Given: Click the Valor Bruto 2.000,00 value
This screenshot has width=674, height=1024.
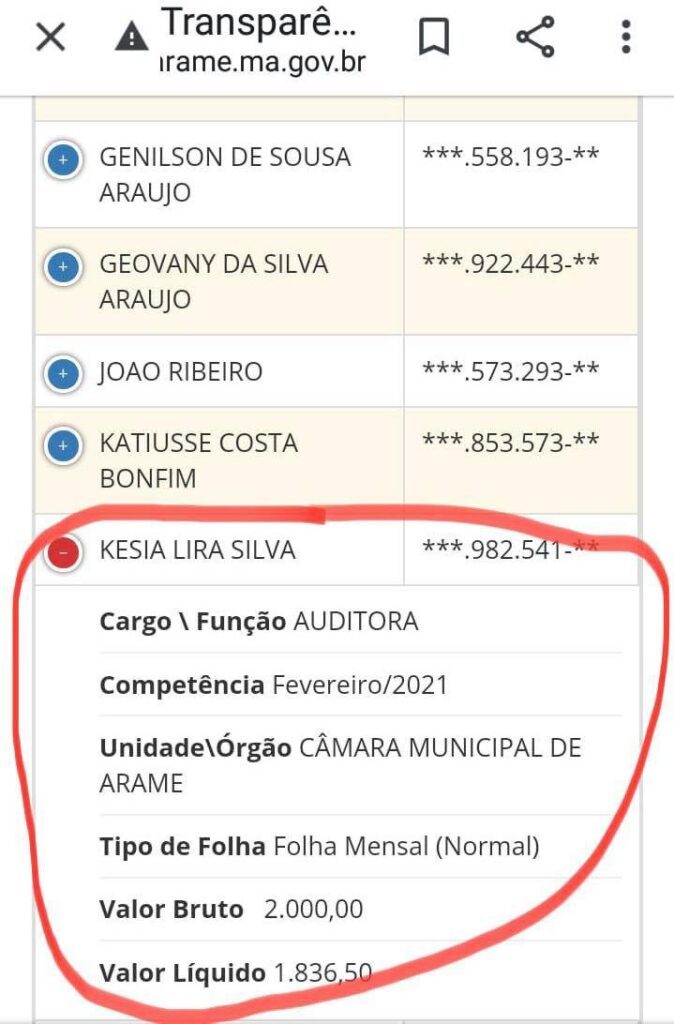Looking at the screenshot, I should (x=313, y=910).
